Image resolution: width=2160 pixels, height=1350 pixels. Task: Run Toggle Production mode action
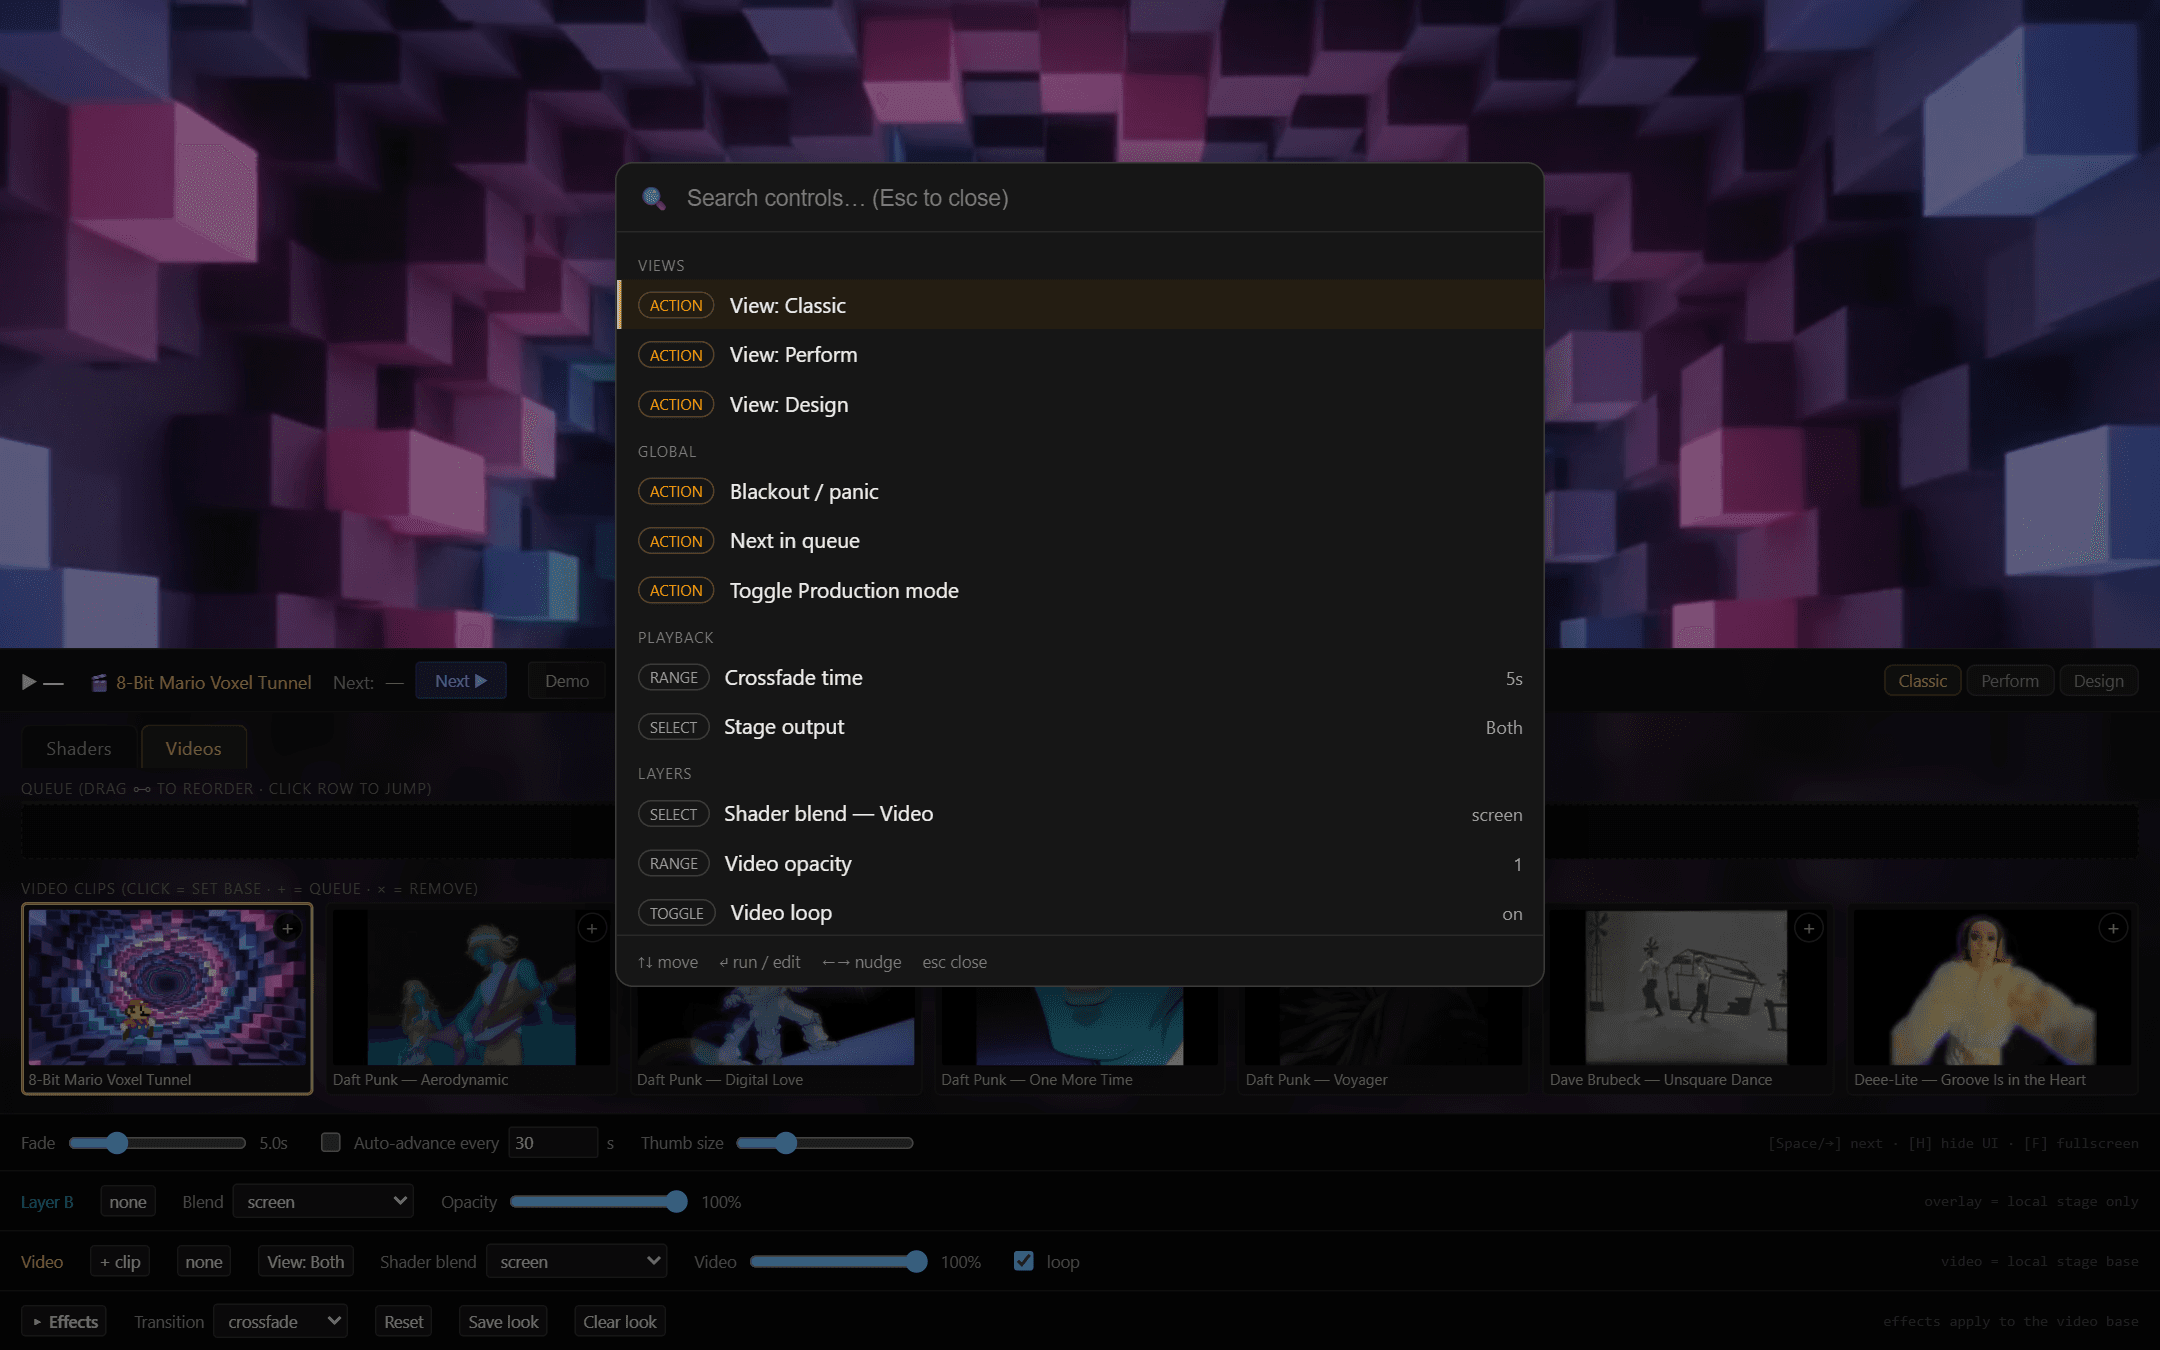1080,590
